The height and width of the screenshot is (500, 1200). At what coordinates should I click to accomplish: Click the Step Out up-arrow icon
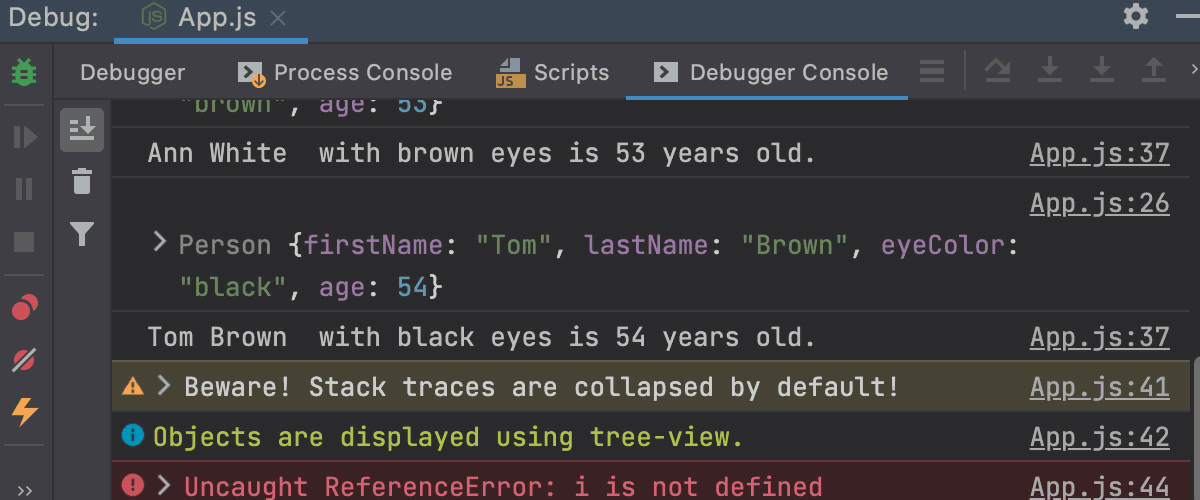coord(1153,69)
